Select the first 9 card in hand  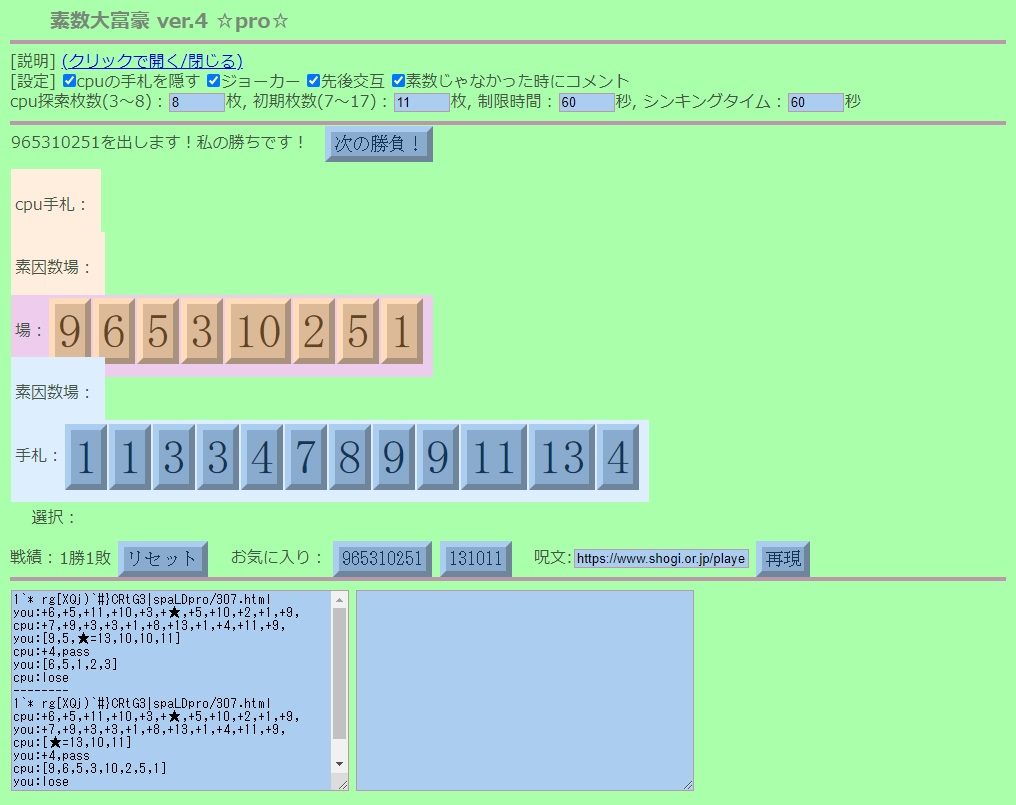pyautogui.click(x=393, y=457)
